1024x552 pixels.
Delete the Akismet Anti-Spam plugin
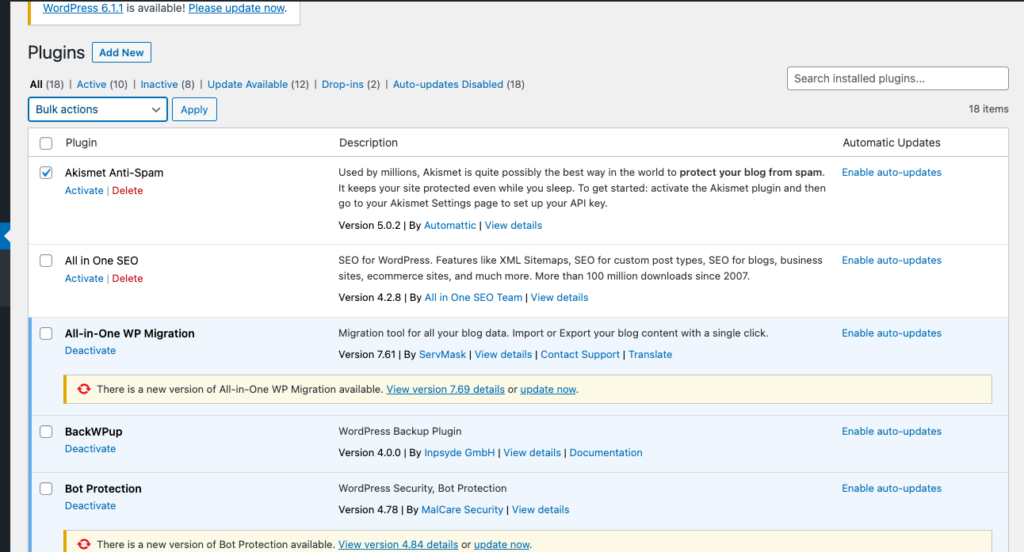coord(127,191)
